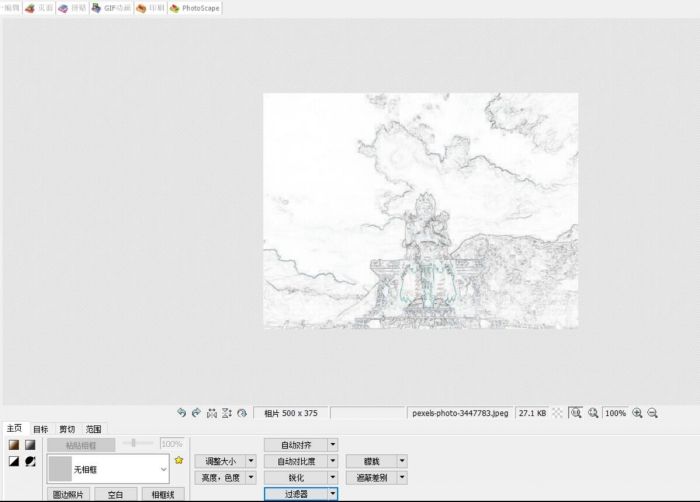This screenshot has height=502, width=700.
Task: Expand the 过滤器 filter dropdown arrow
Action: (333, 494)
